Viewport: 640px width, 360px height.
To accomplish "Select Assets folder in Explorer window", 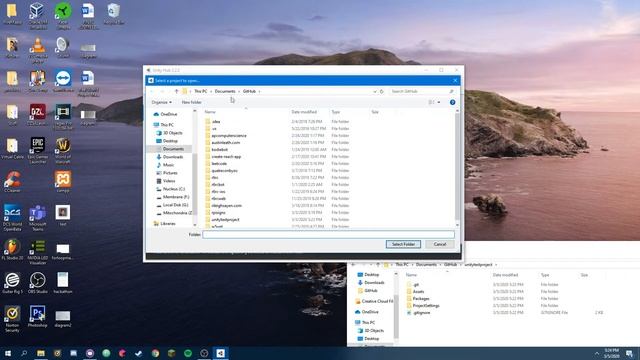I will pos(418,292).
